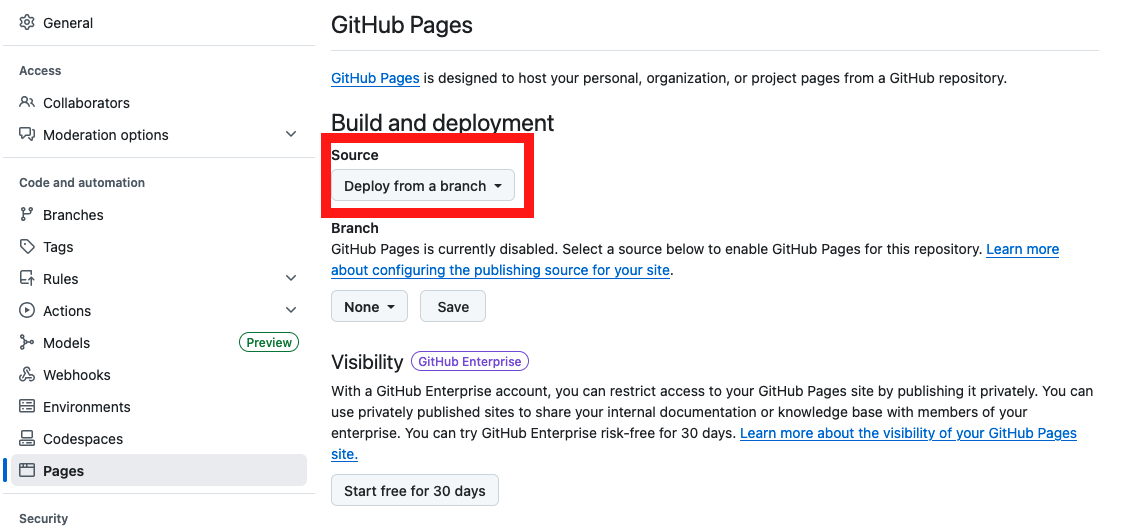Click the GitHub Enterprise badge

[469, 362]
